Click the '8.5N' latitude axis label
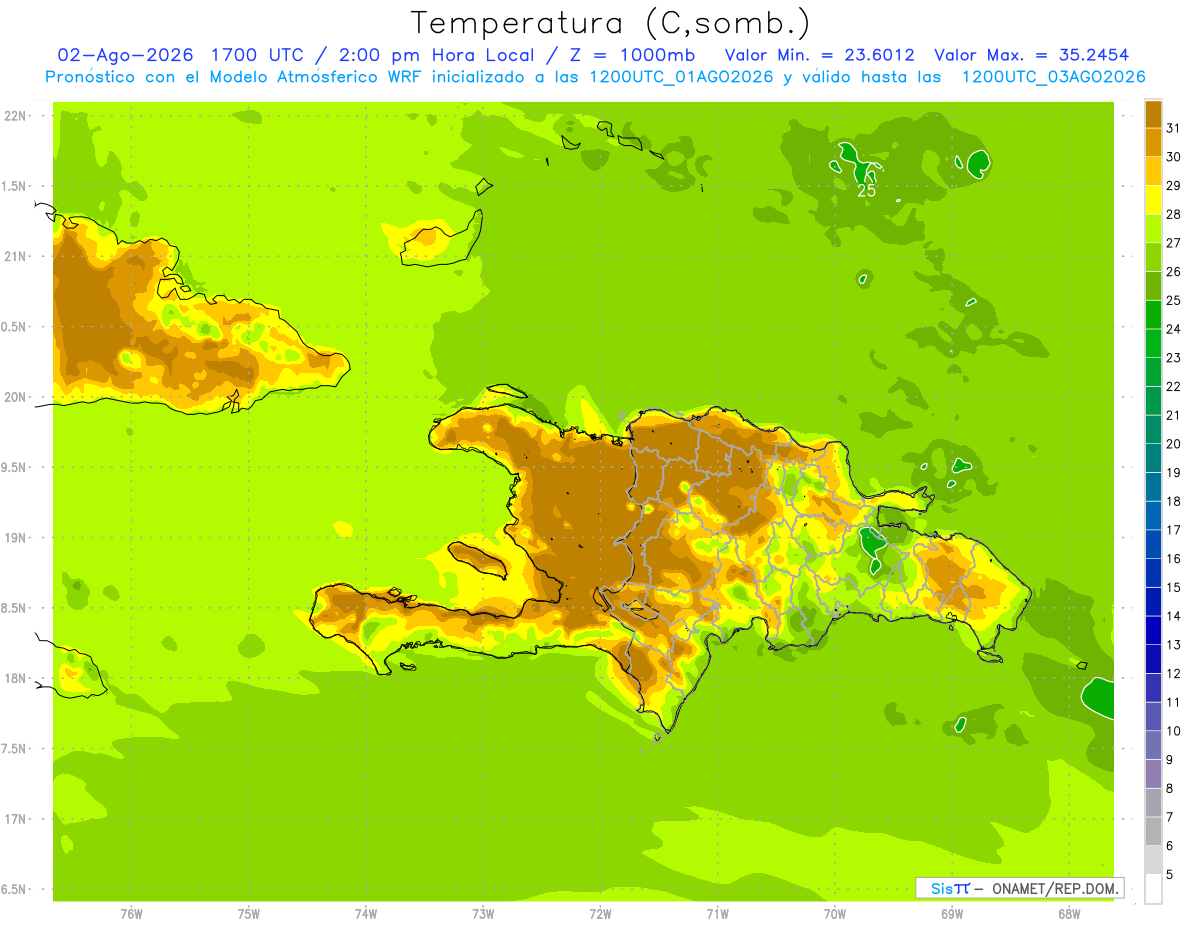The height and width of the screenshot is (927, 1200). pyautogui.click(x=15, y=608)
